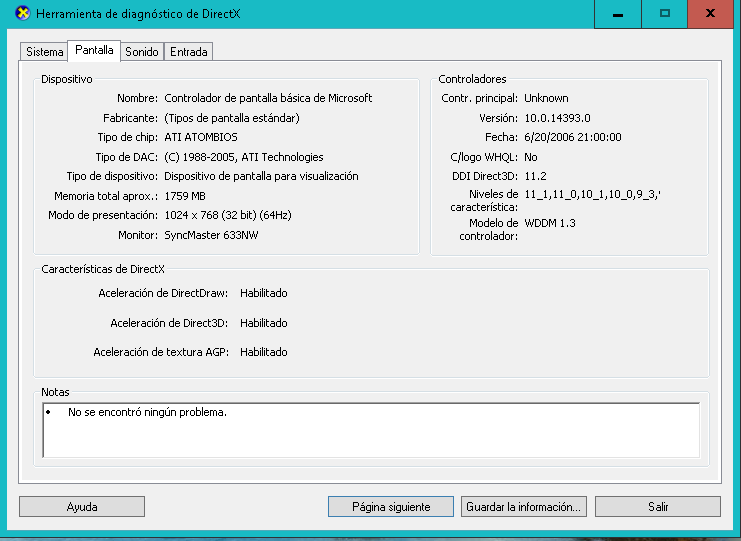Click display mode '1024 x 768 (32 bit) (64Hz)'
Image resolution: width=741 pixels, height=541 pixels.
[x=228, y=215]
